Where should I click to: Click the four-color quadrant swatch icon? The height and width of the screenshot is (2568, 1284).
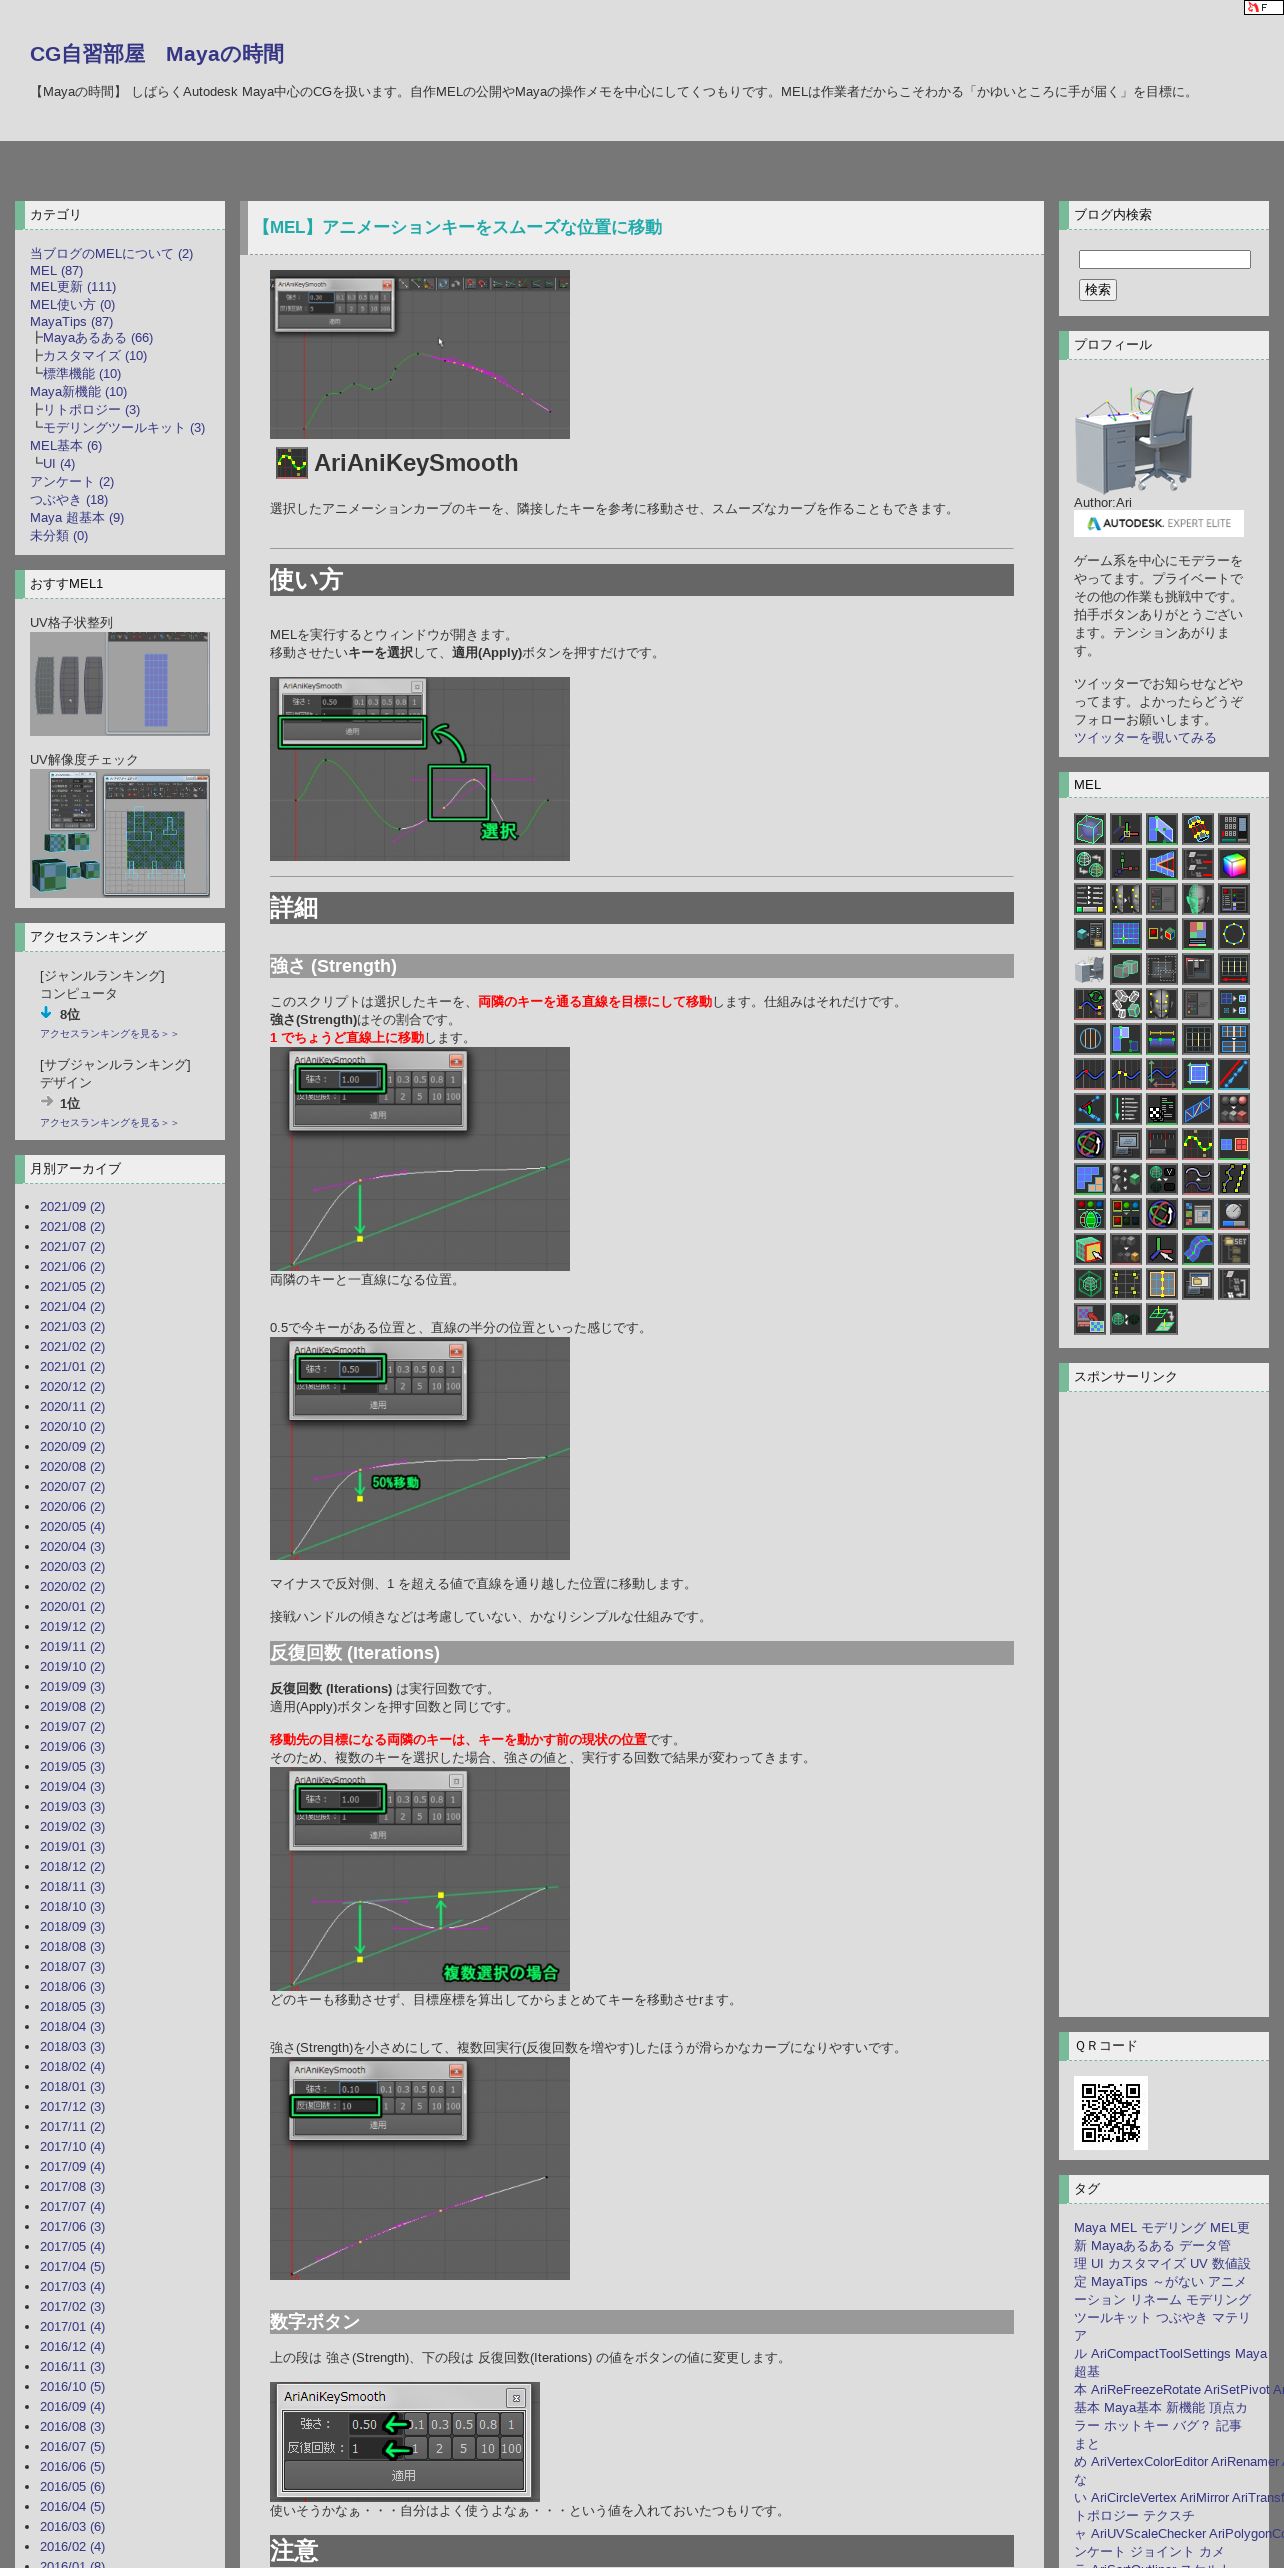click(1198, 934)
